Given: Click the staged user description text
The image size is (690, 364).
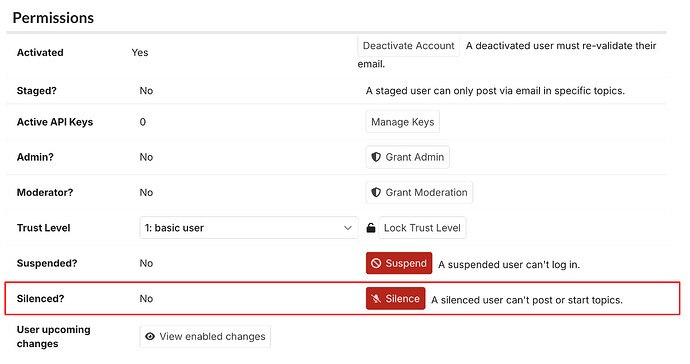Looking at the screenshot, I should pos(495,91).
